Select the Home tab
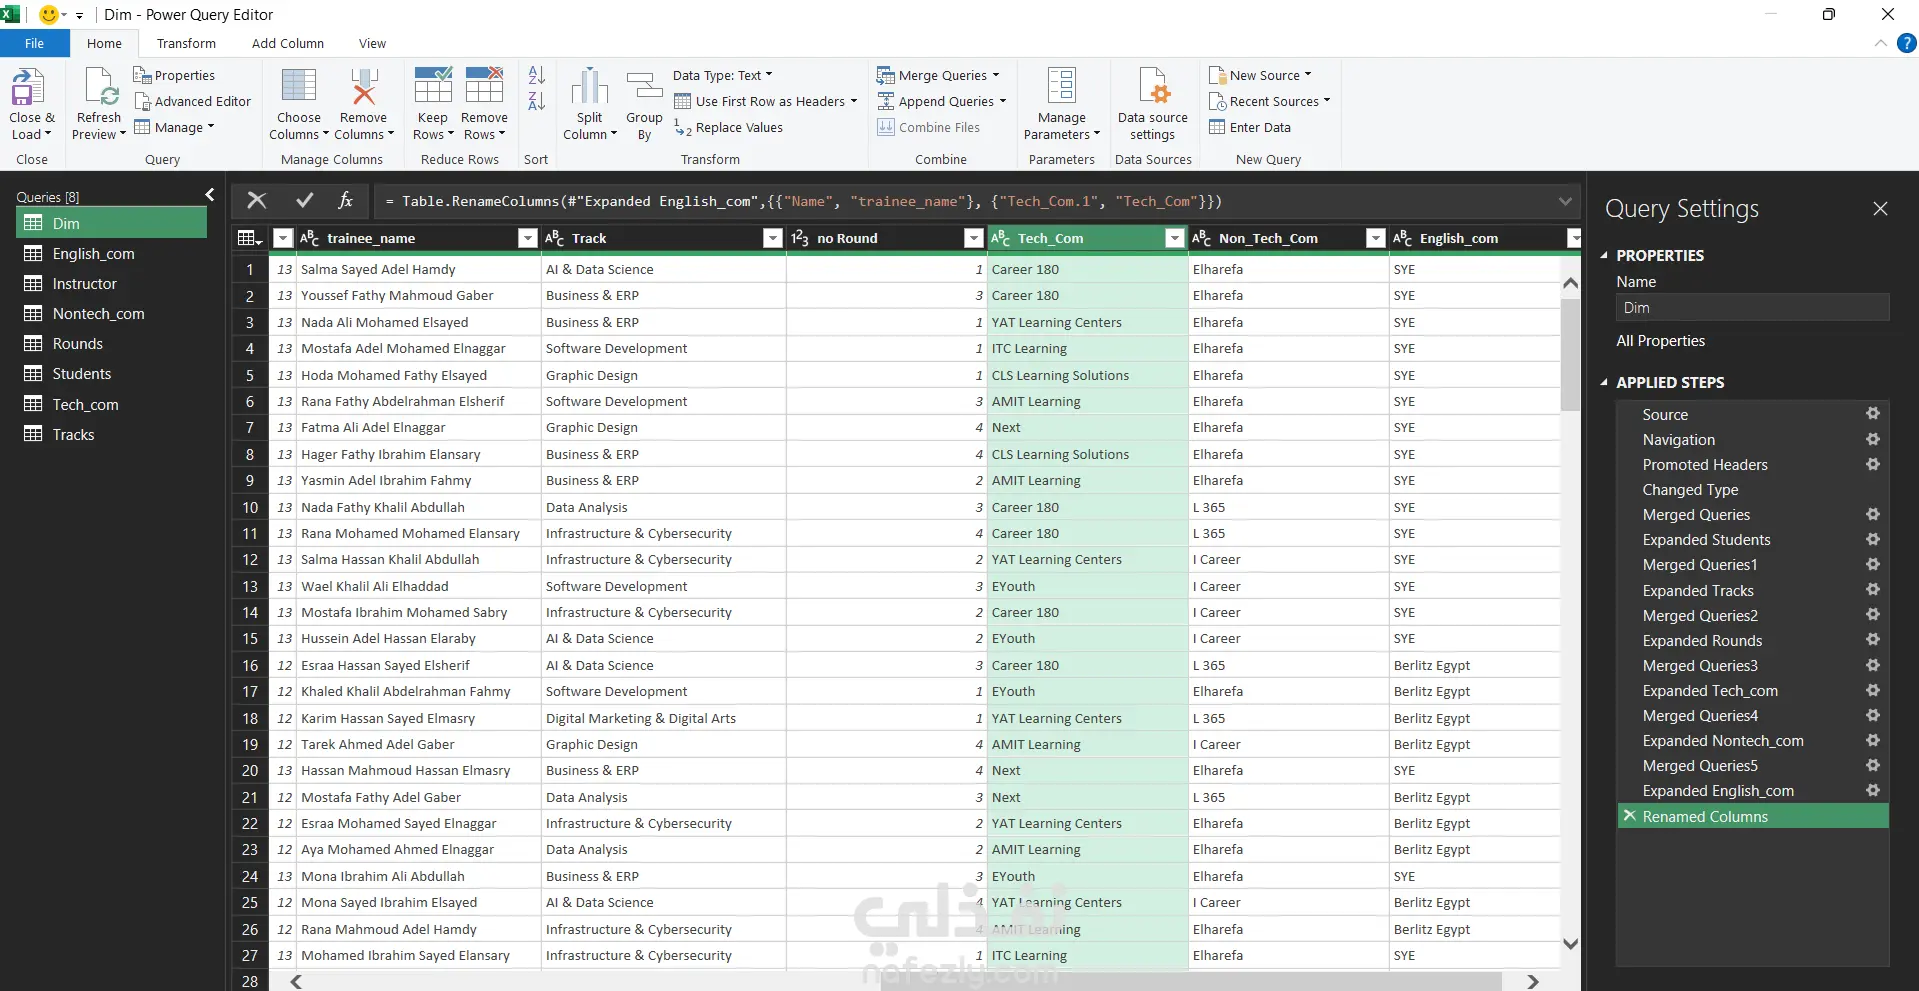Screen dimensions: 1919x991 (x=104, y=43)
